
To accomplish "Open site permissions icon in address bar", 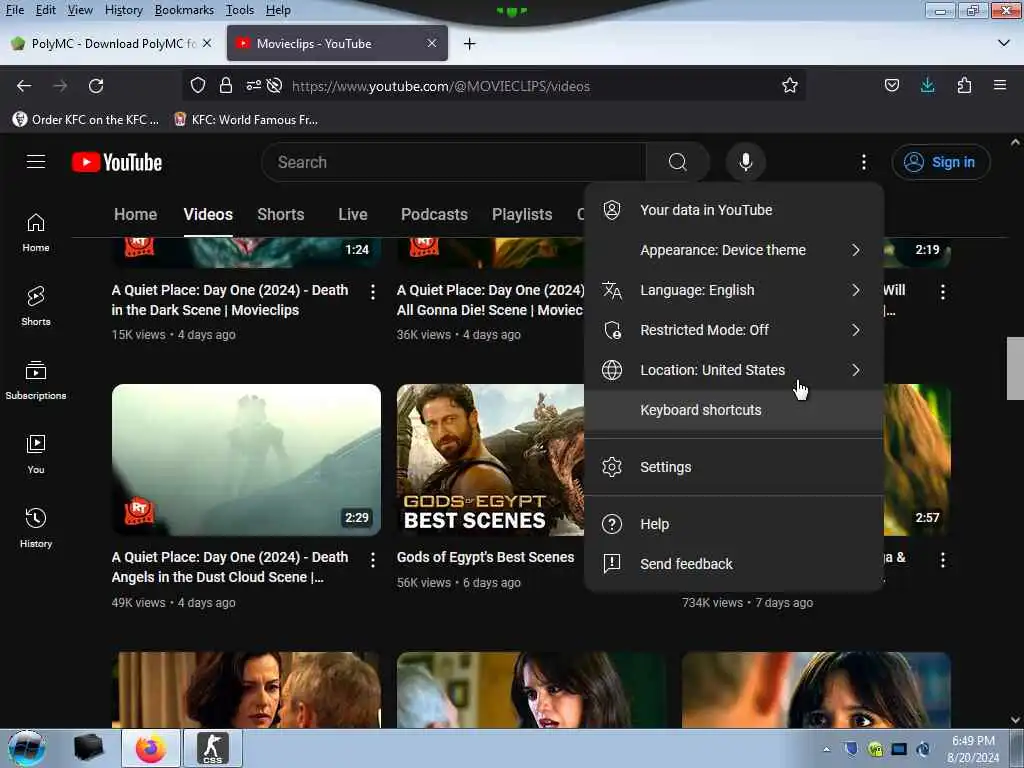I will 253,86.
